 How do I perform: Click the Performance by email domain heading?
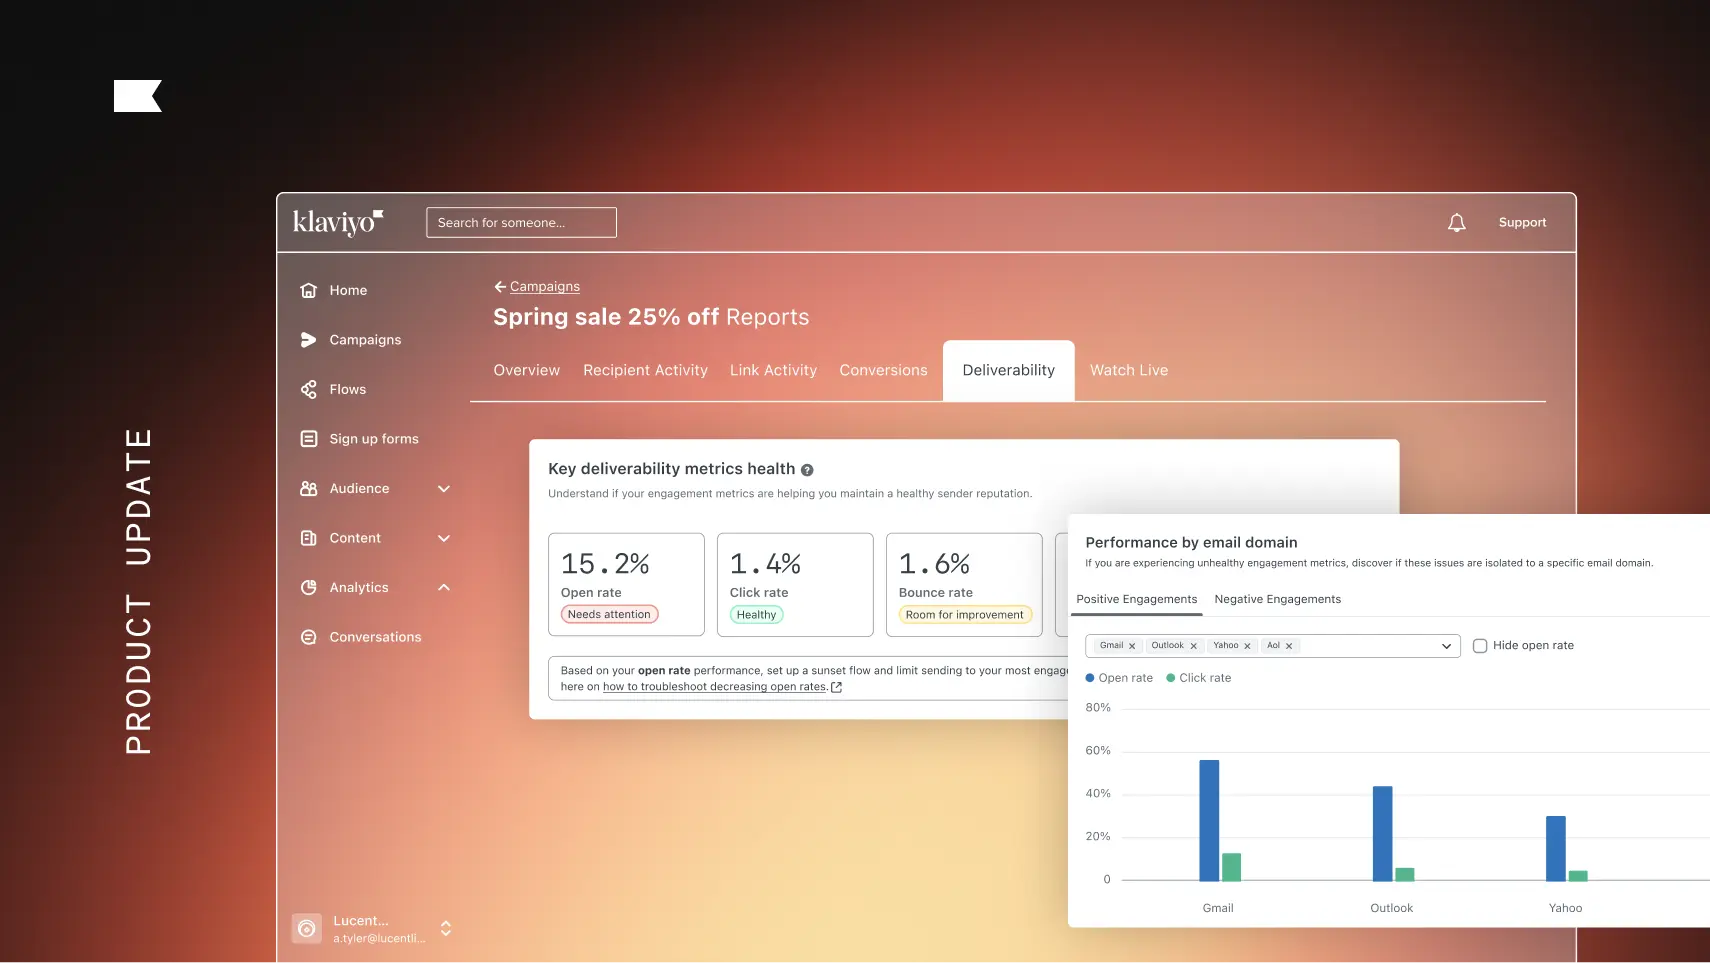[x=1191, y=543]
